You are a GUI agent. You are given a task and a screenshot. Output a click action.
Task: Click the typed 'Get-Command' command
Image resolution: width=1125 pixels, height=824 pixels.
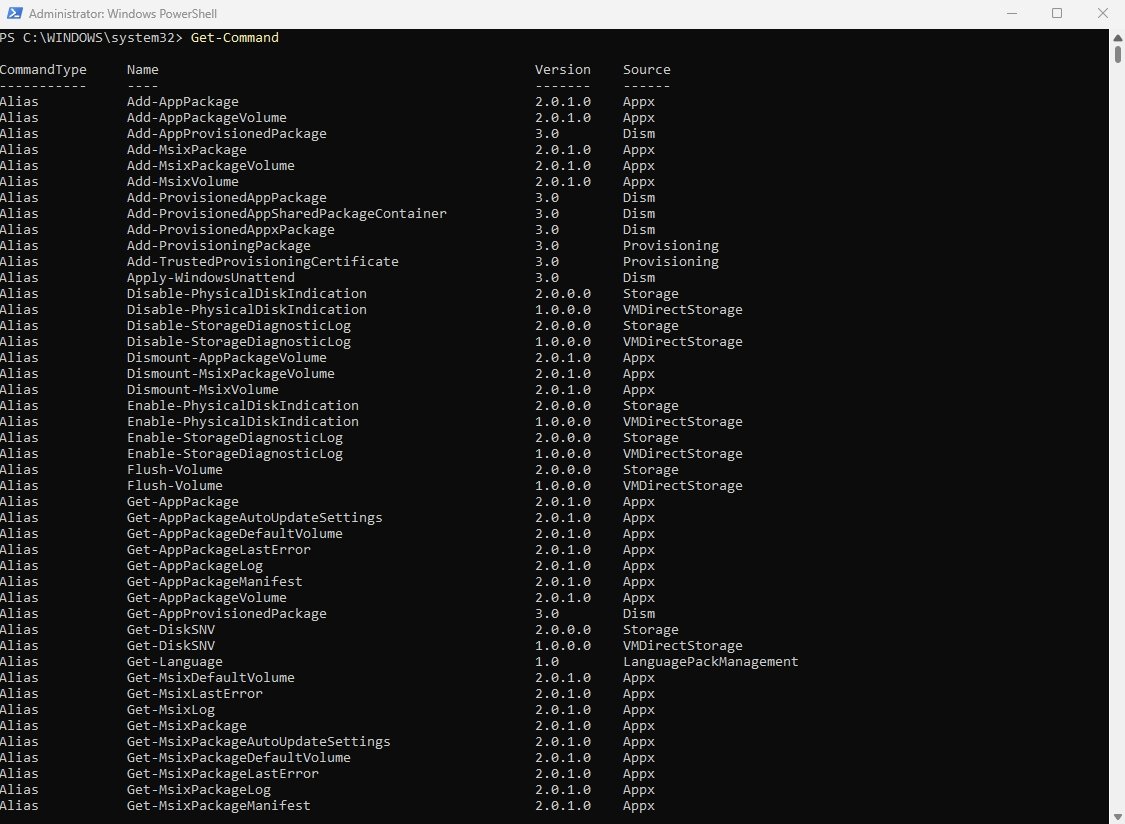235,37
